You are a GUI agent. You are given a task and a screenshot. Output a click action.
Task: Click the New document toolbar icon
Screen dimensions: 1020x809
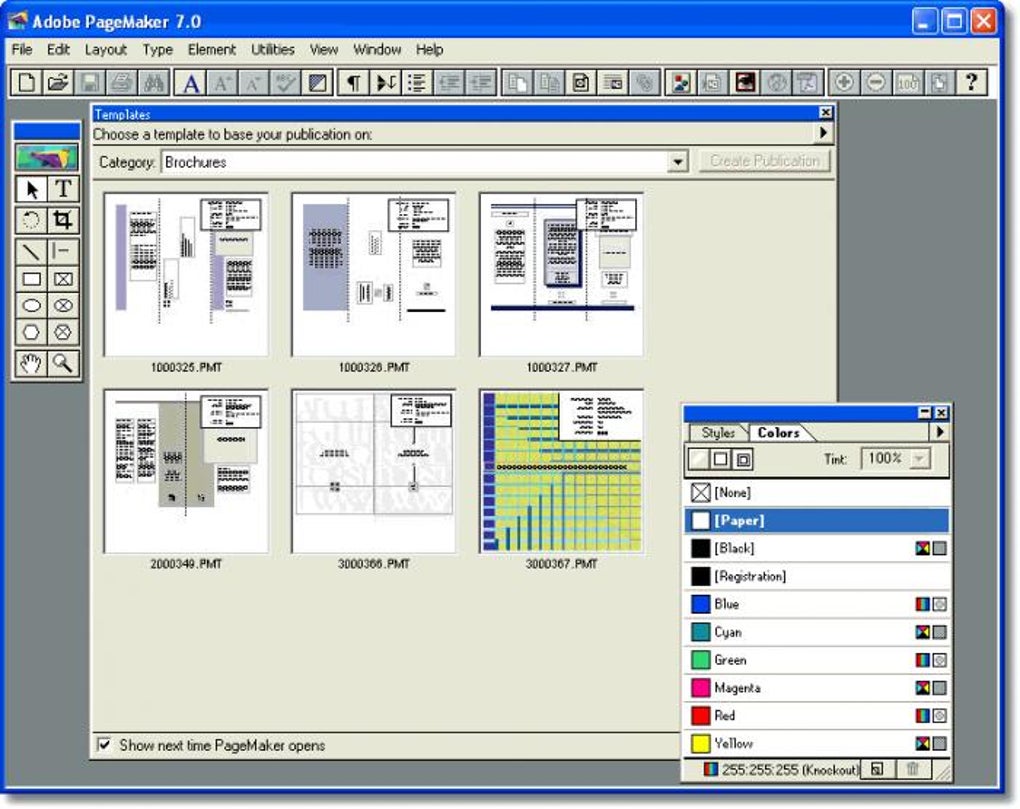(27, 83)
